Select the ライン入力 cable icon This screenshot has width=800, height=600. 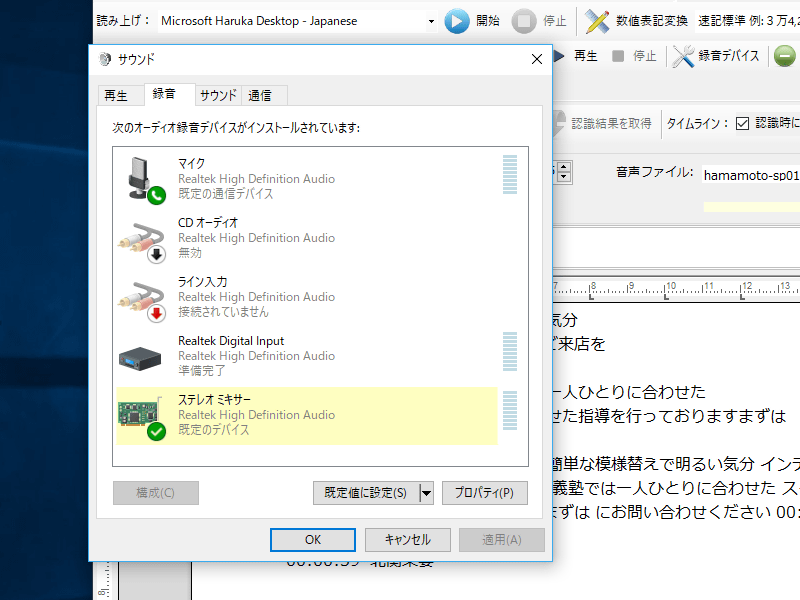[x=142, y=300]
